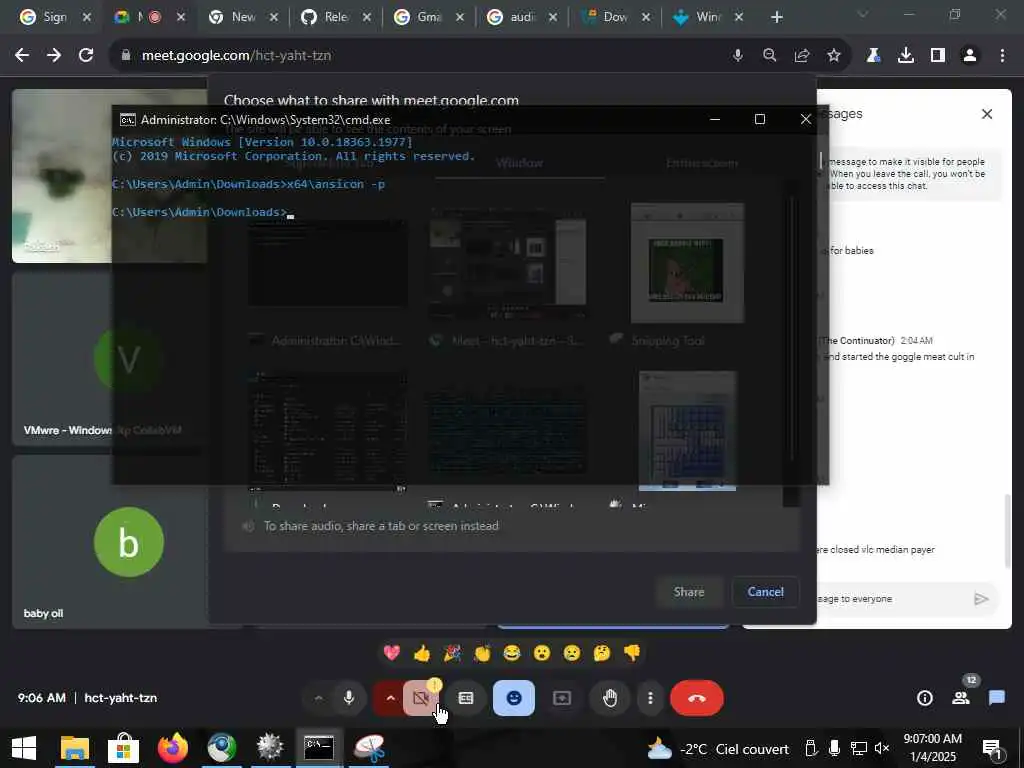Screen dimensions: 1024x768
Task: Open Windows Start menu
Action: (24, 748)
